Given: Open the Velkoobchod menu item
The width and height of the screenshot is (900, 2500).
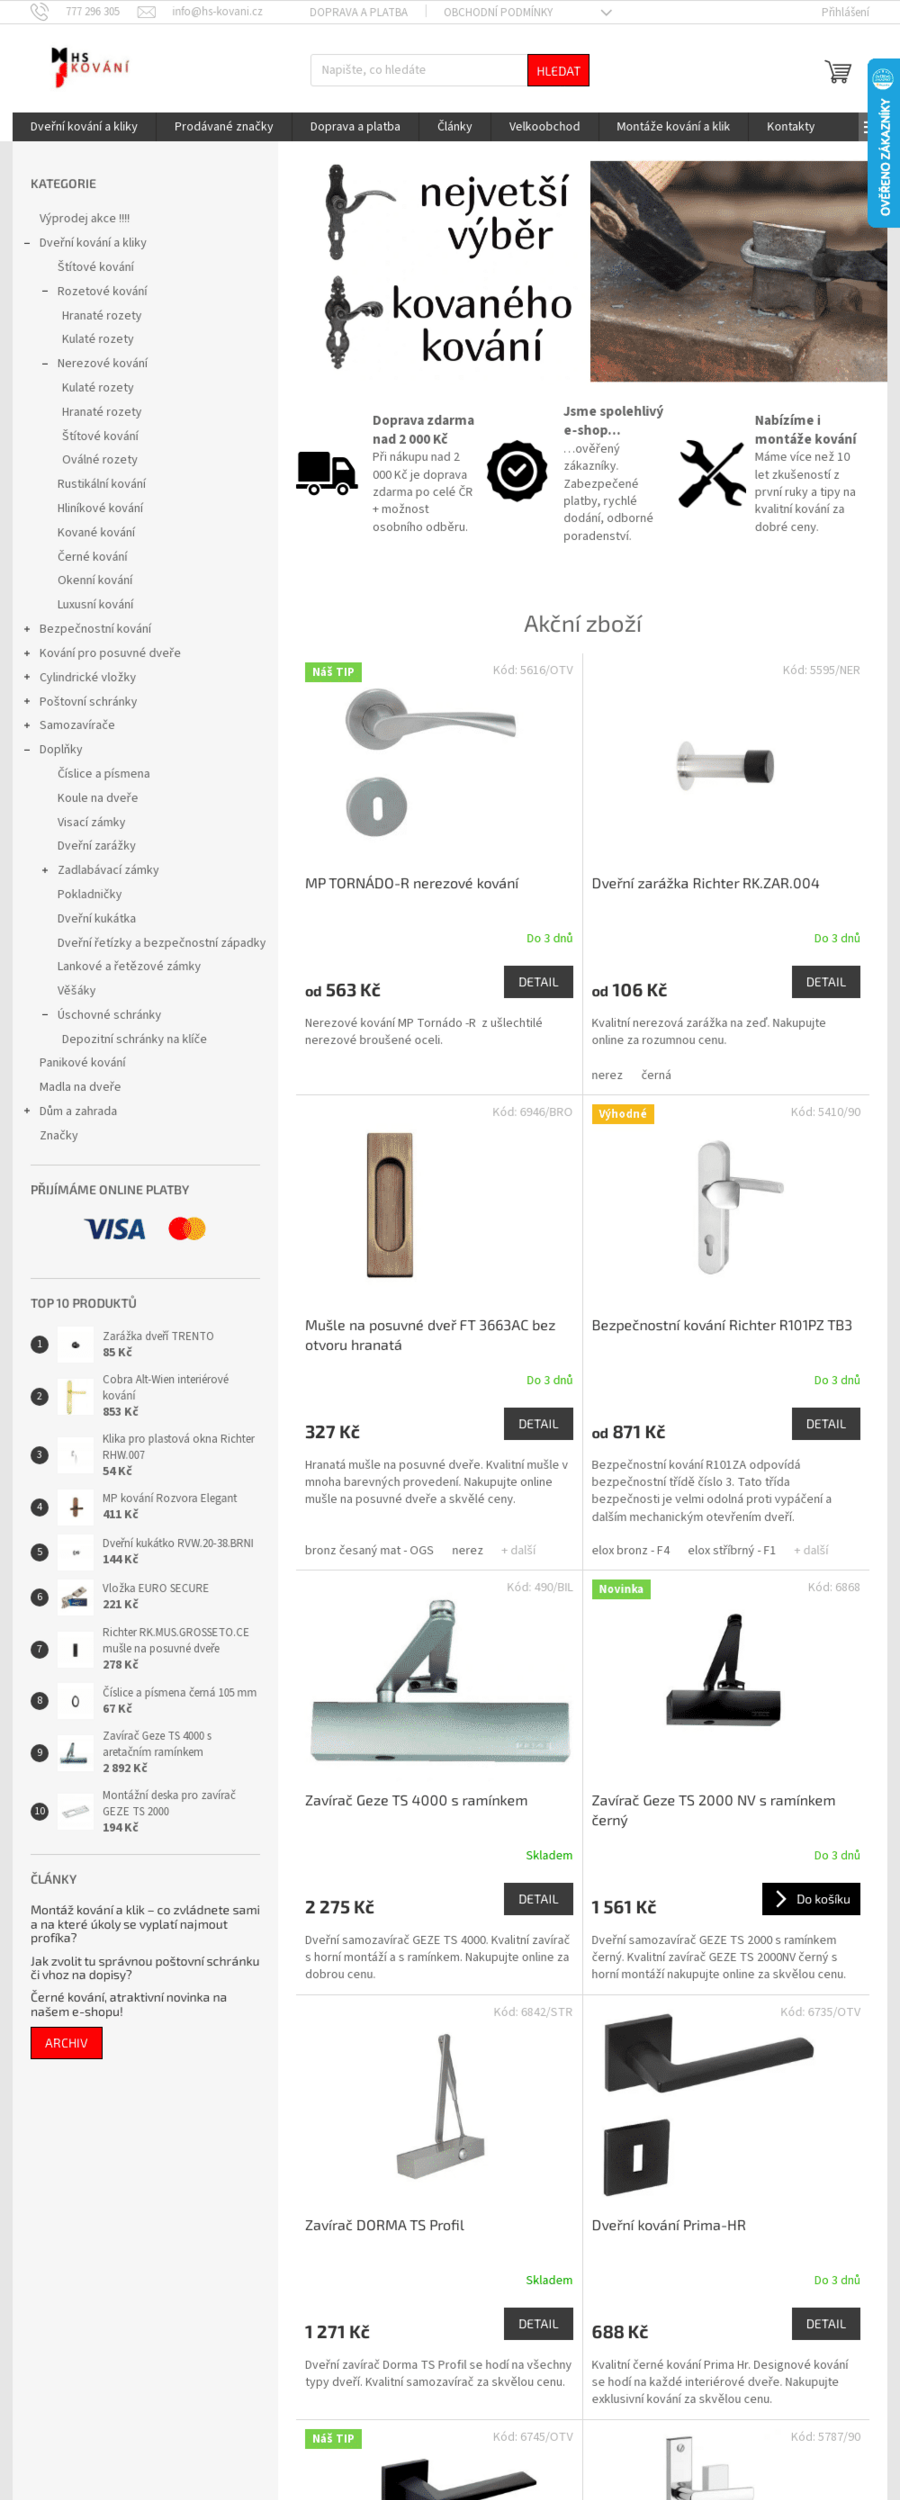Looking at the screenshot, I should pos(544,127).
